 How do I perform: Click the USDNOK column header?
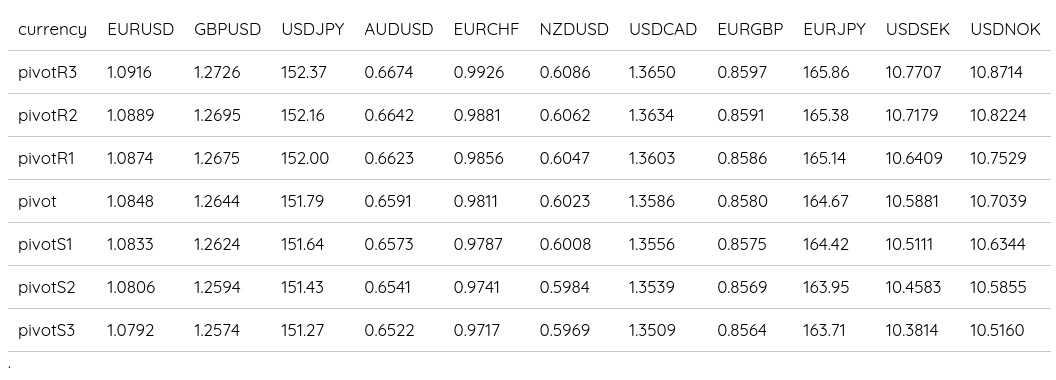click(1005, 30)
